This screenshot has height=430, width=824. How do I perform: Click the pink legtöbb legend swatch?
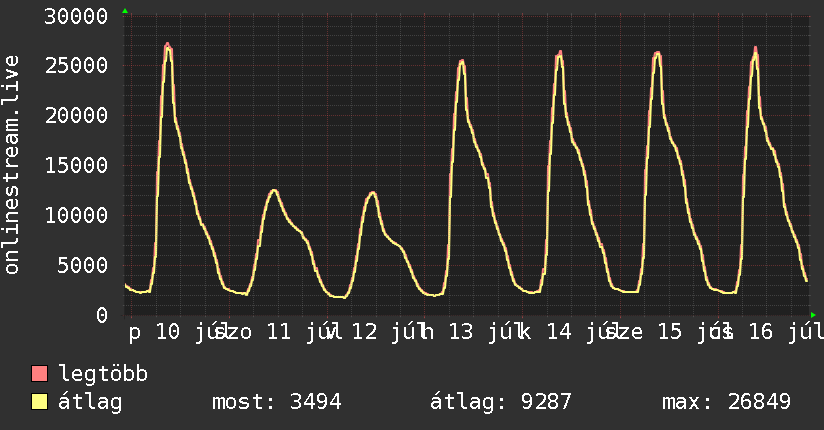[x=39, y=373]
